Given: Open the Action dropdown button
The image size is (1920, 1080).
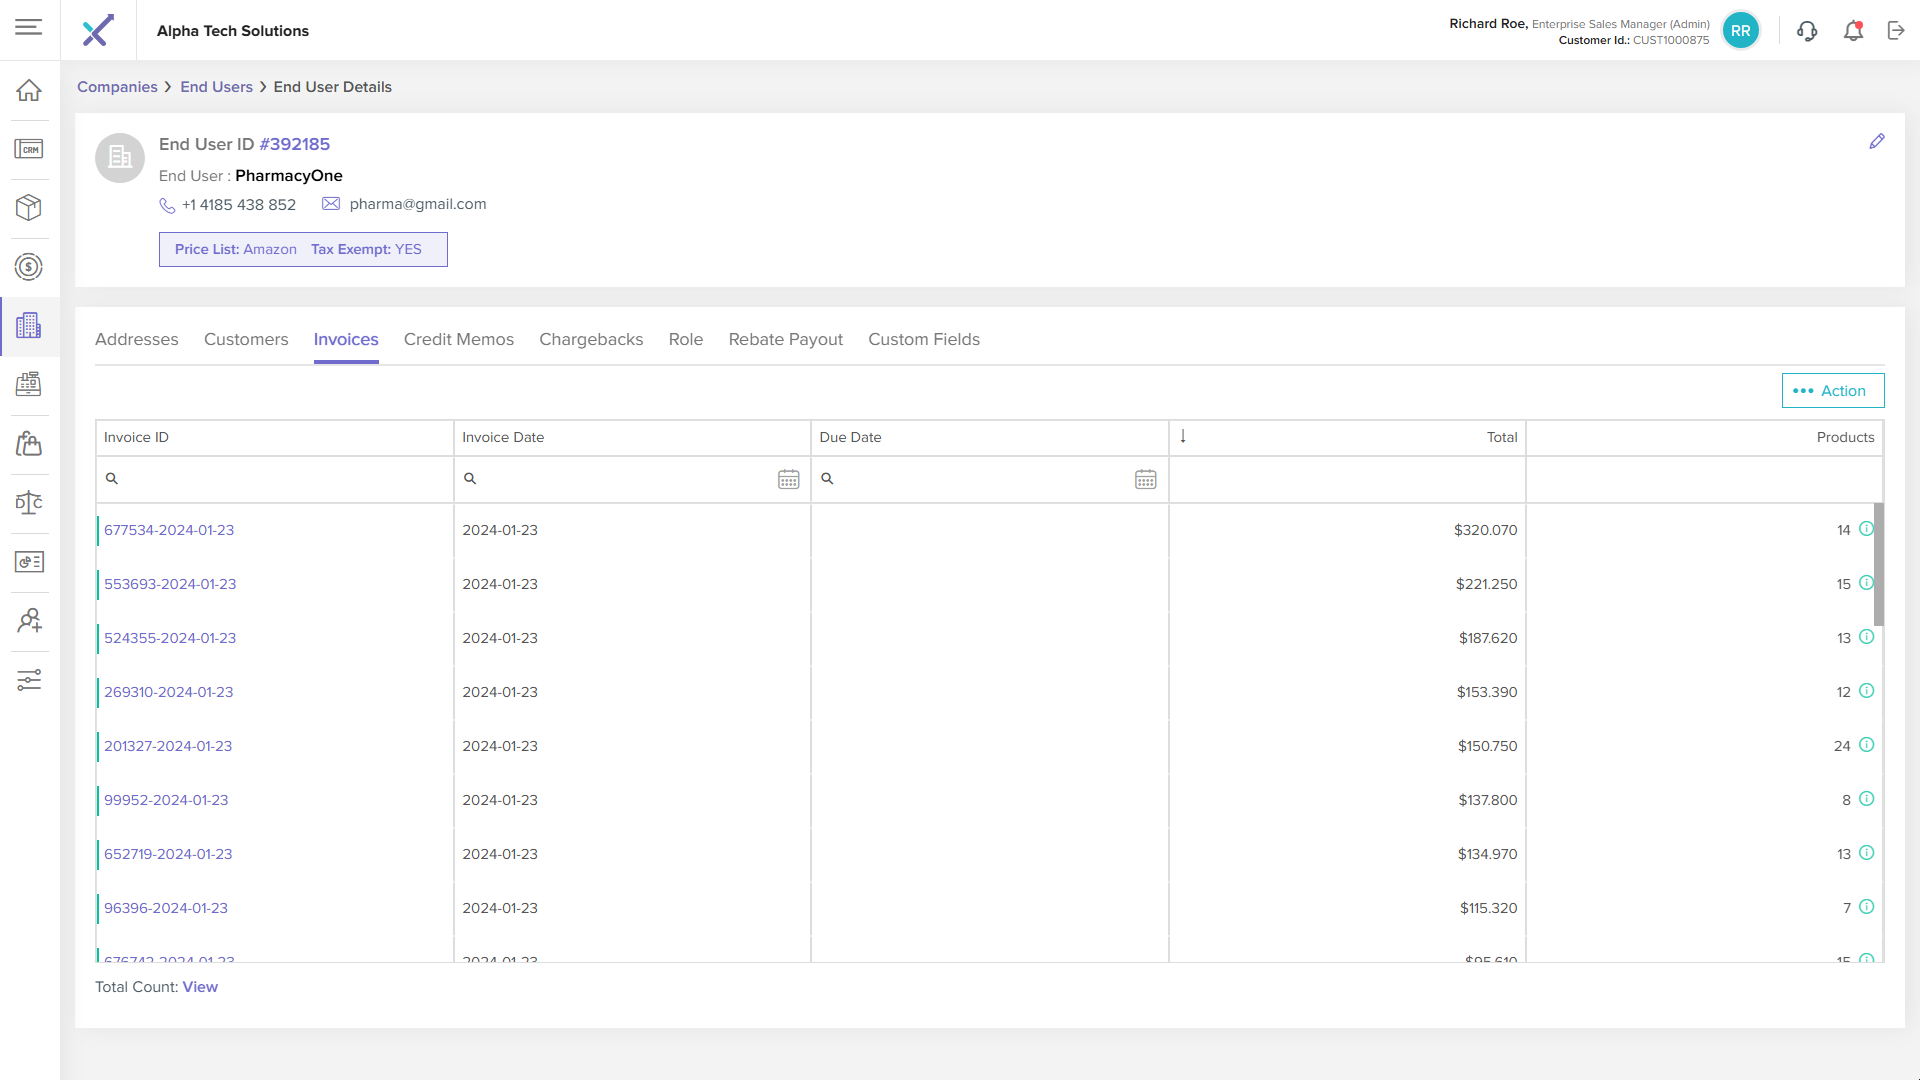Looking at the screenshot, I should 1832,391.
